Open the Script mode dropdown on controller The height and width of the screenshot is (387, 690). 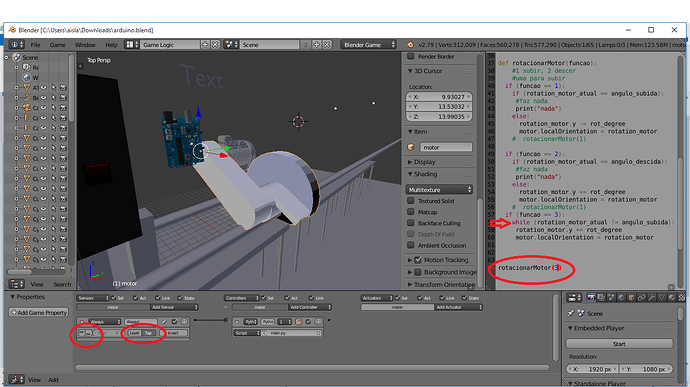point(247,333)
